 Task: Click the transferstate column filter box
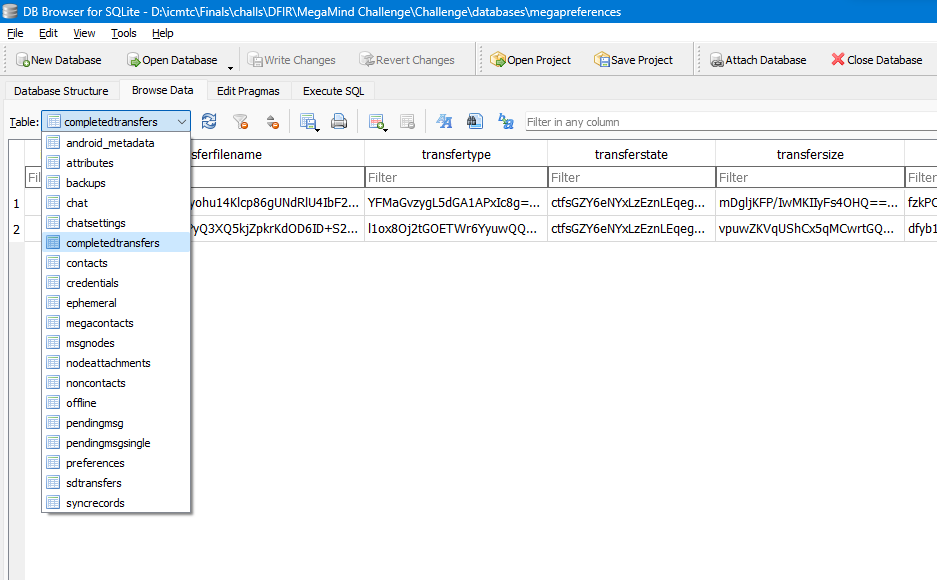tap(631, 177)
